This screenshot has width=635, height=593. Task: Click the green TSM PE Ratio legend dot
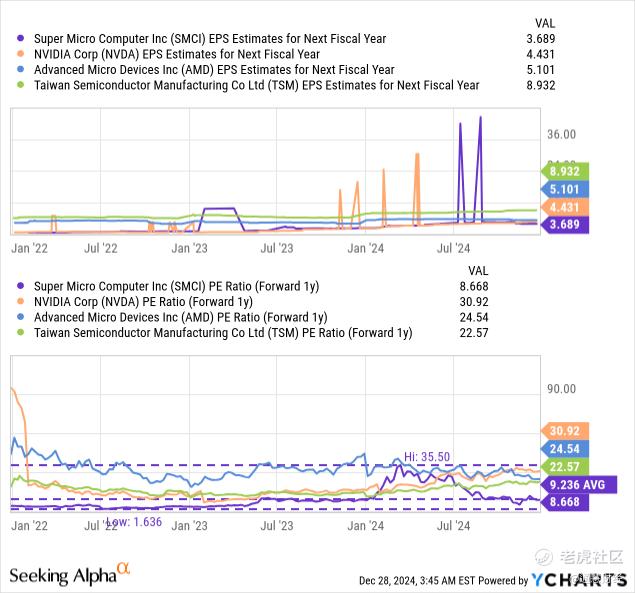tap(21, 333)
